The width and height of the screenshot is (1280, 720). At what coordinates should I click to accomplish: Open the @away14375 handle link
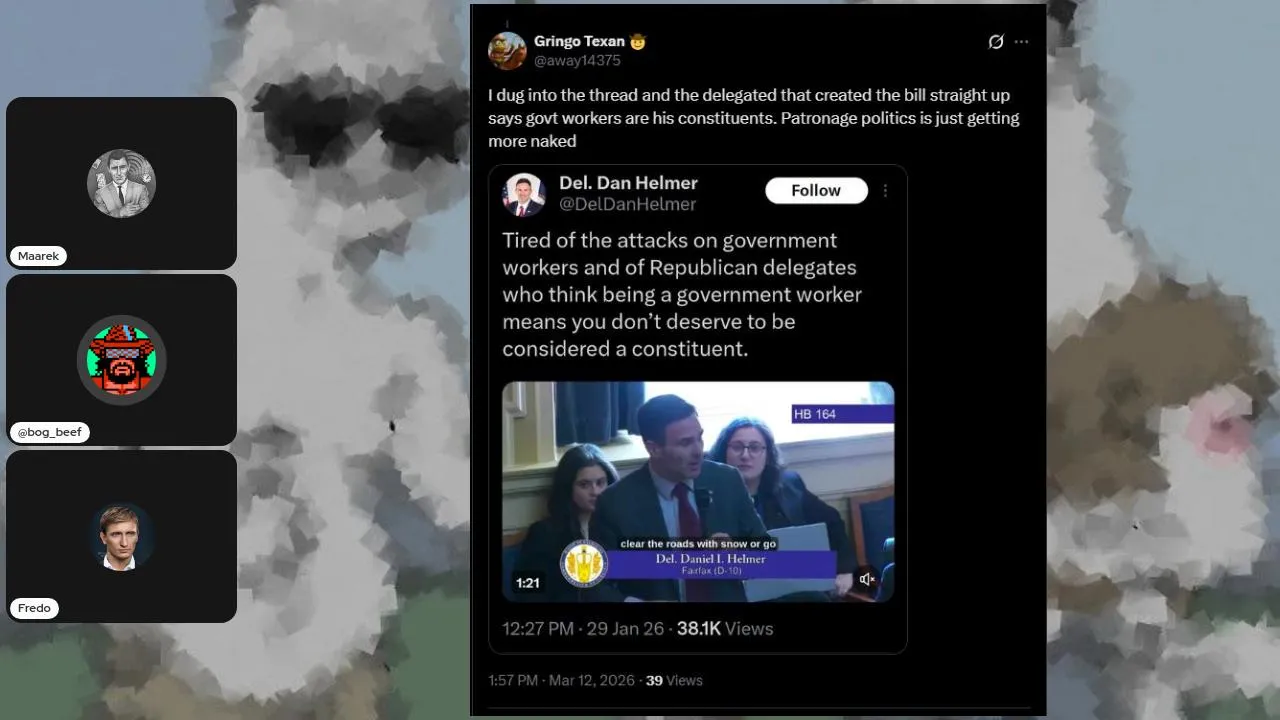[577, 60]
